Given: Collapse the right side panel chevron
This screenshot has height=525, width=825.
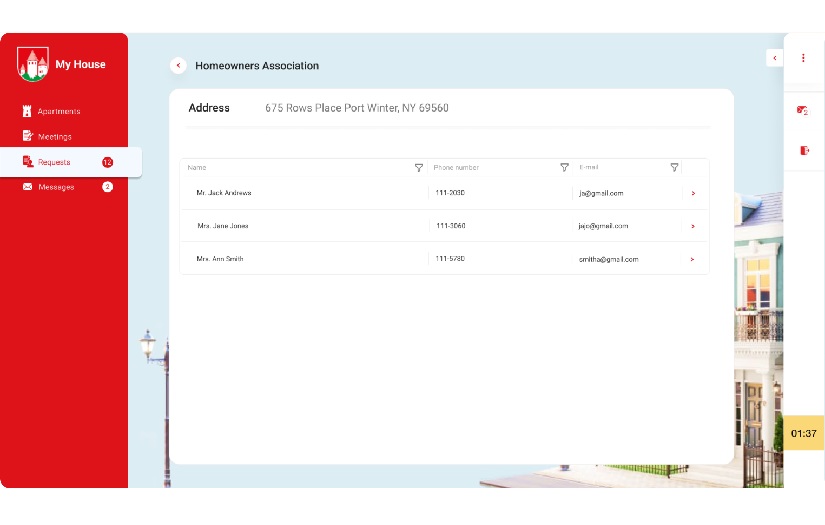Looking at the screenshot, I should (774, 58).
